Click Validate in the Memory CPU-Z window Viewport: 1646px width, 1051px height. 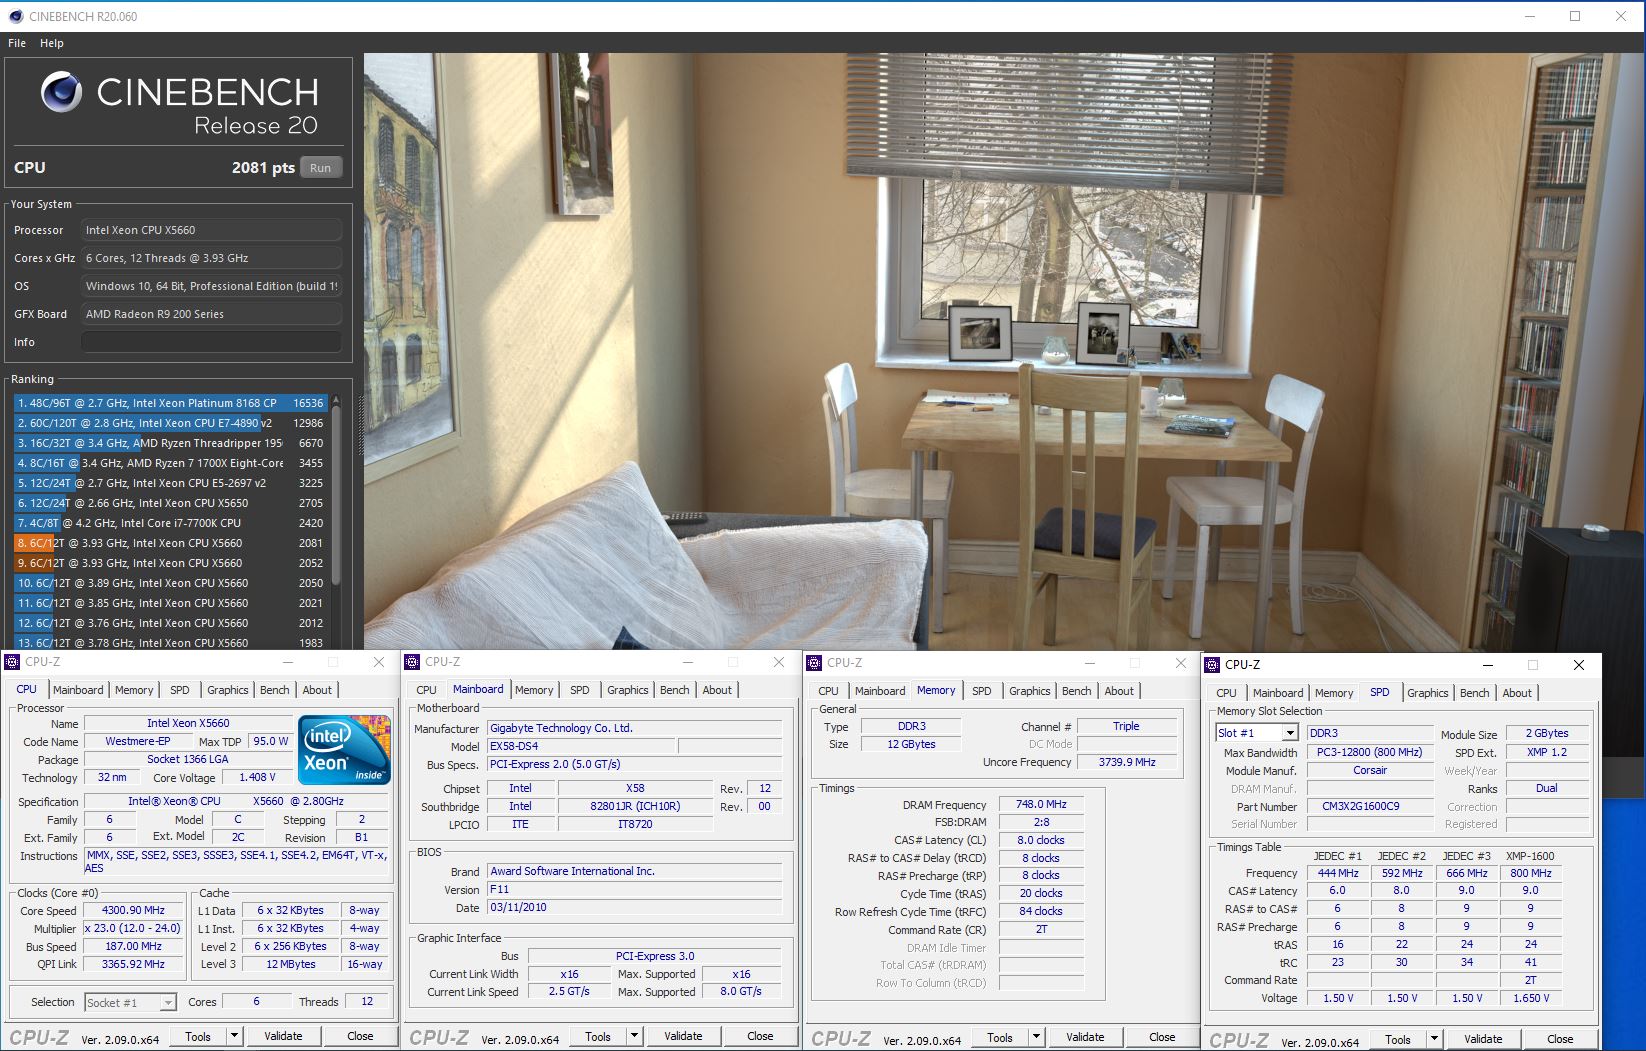(1085, 1037)
